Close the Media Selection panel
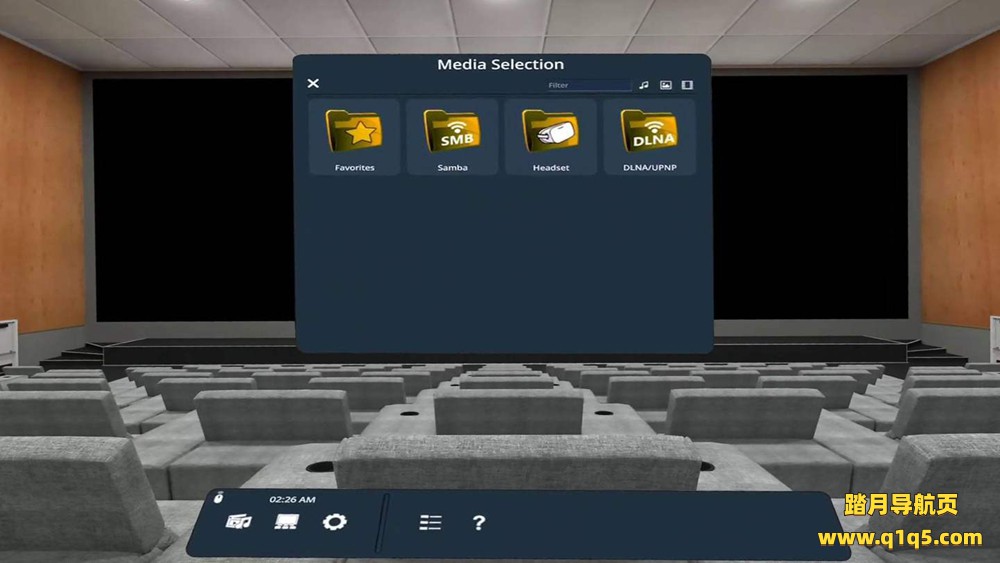 [313, 83]
